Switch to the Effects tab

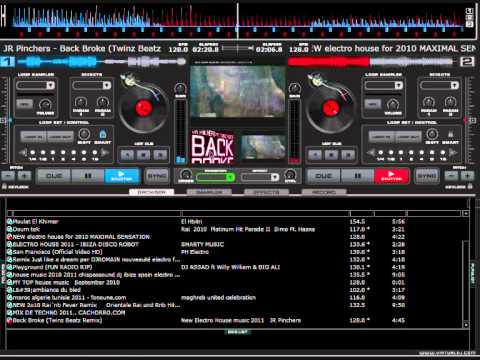coord(267,192)
